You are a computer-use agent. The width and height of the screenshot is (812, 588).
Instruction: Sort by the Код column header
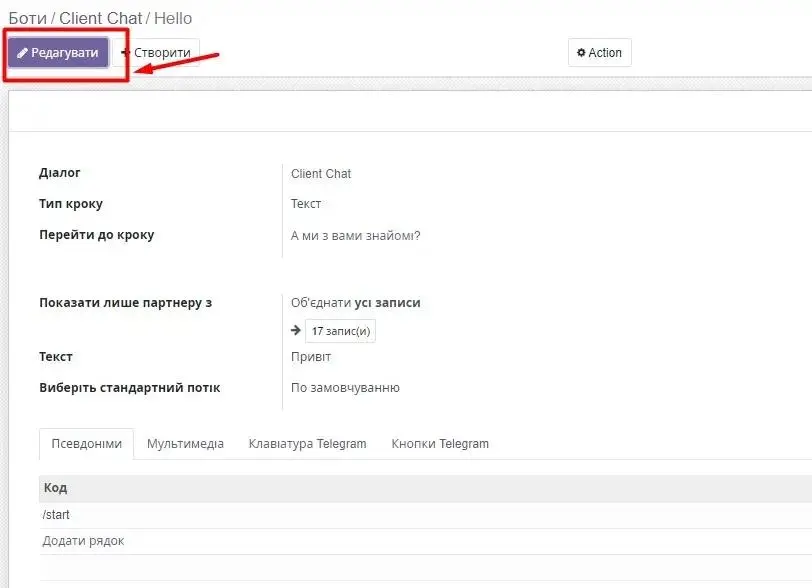point(55,488)
